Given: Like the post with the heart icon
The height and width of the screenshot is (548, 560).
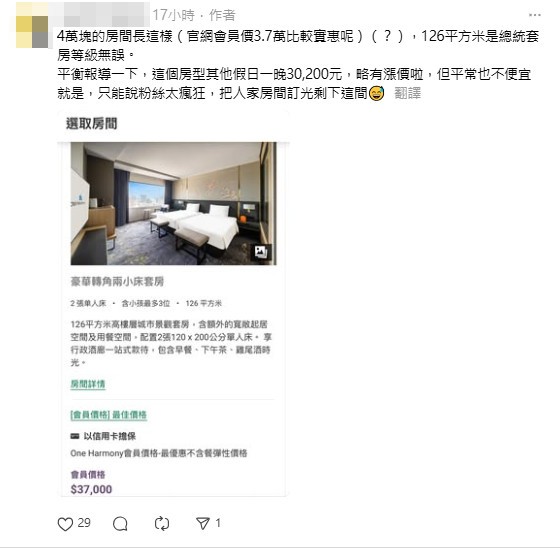Looking at the screenshot, I should pos(65,524).
